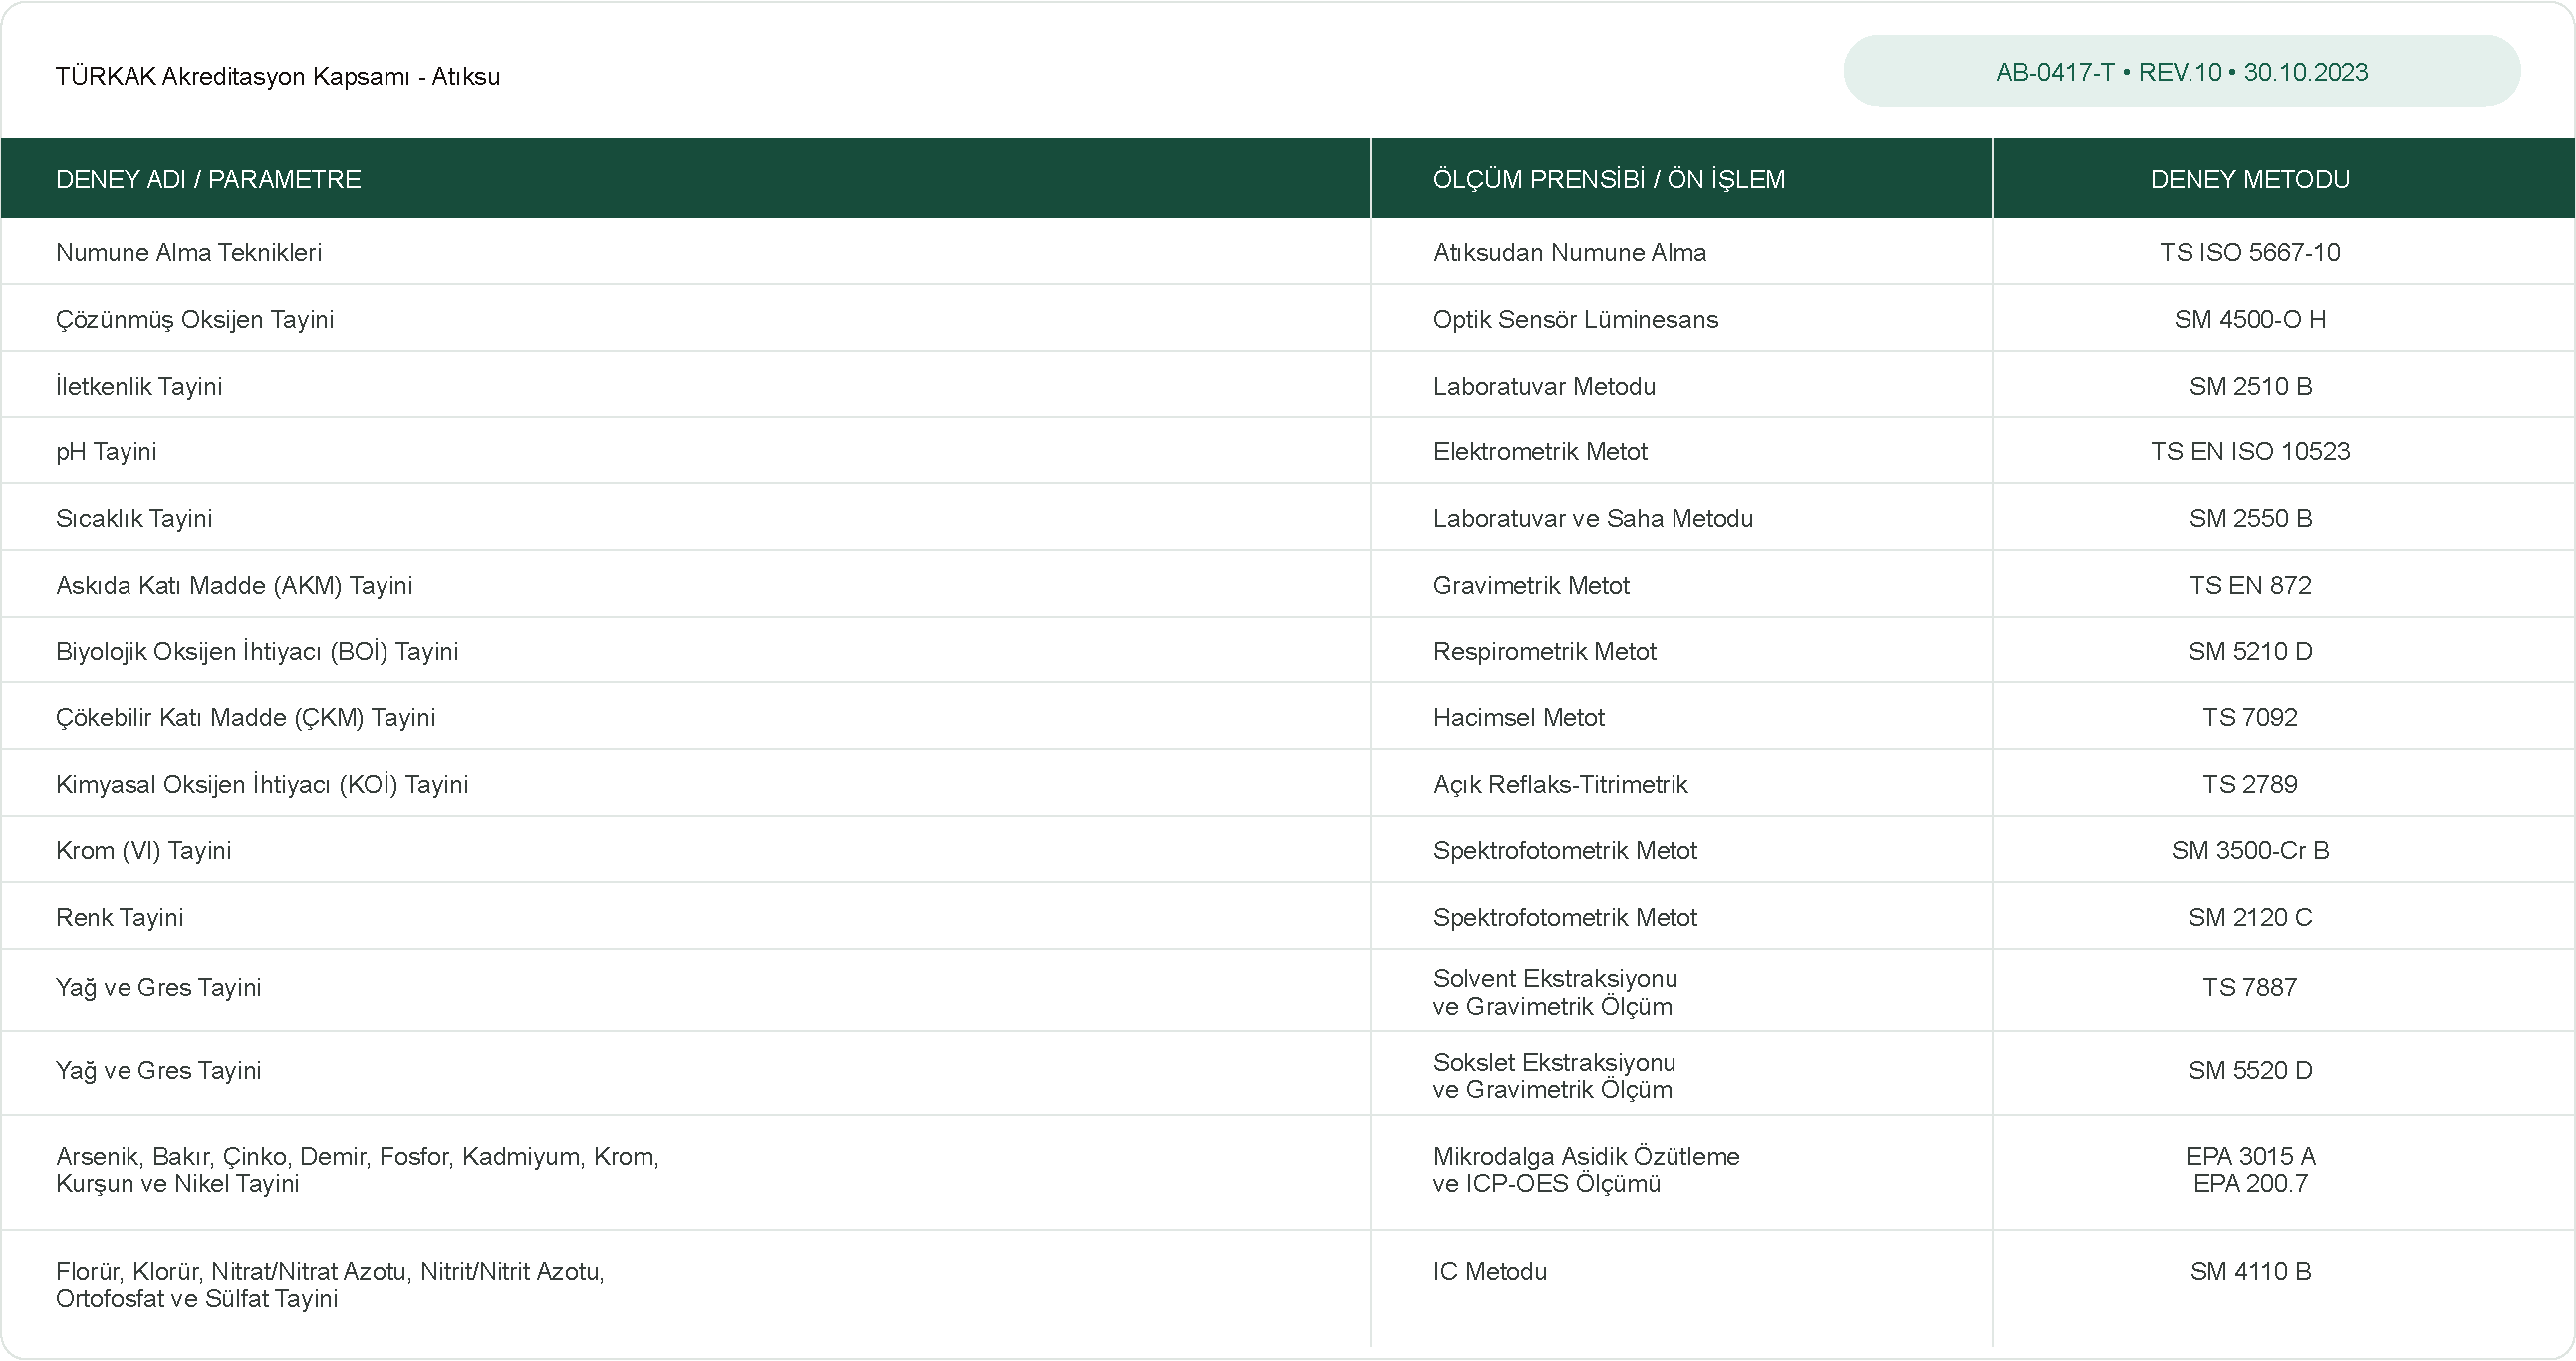The height and width of the screenshot is (1361, 2576).
Task: Select the 'TS EN 872' method
Action: pyautogui.click(x=2250, y=585)
